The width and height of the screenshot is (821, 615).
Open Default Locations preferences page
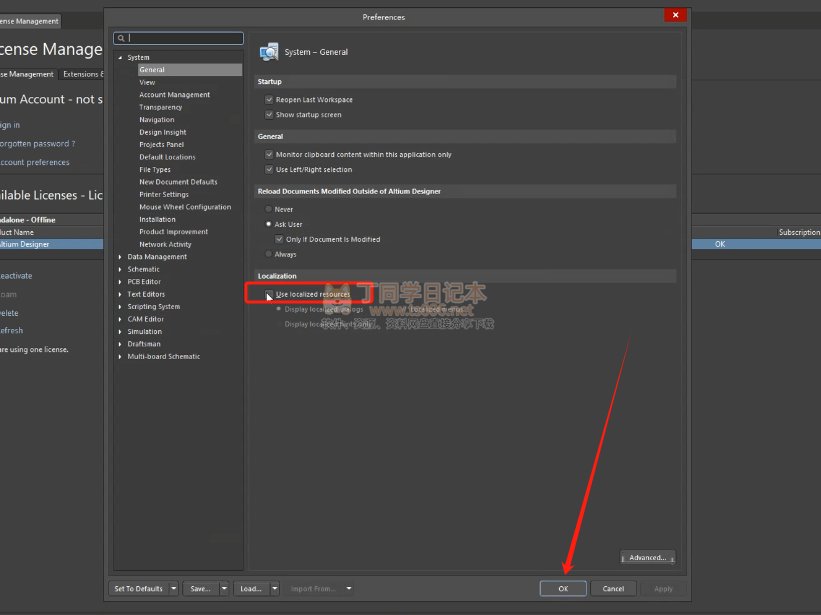pyautogui.click(x=167, y=157)
